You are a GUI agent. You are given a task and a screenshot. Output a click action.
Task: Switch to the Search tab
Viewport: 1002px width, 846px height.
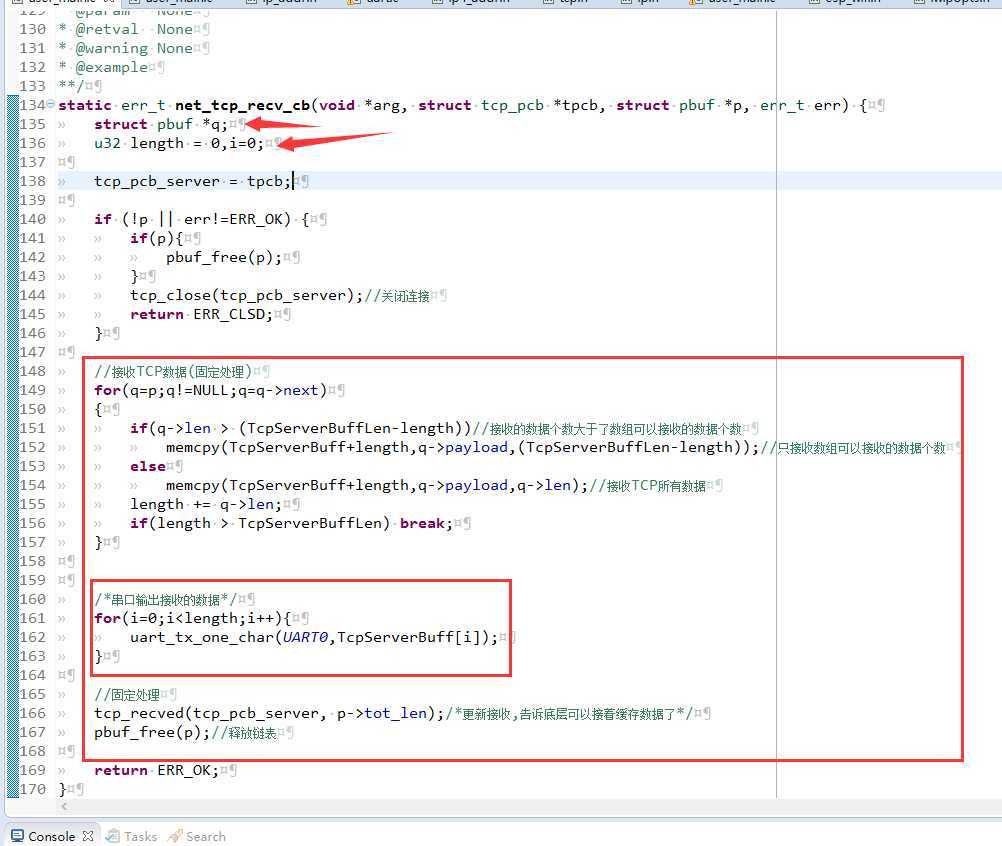197,836
